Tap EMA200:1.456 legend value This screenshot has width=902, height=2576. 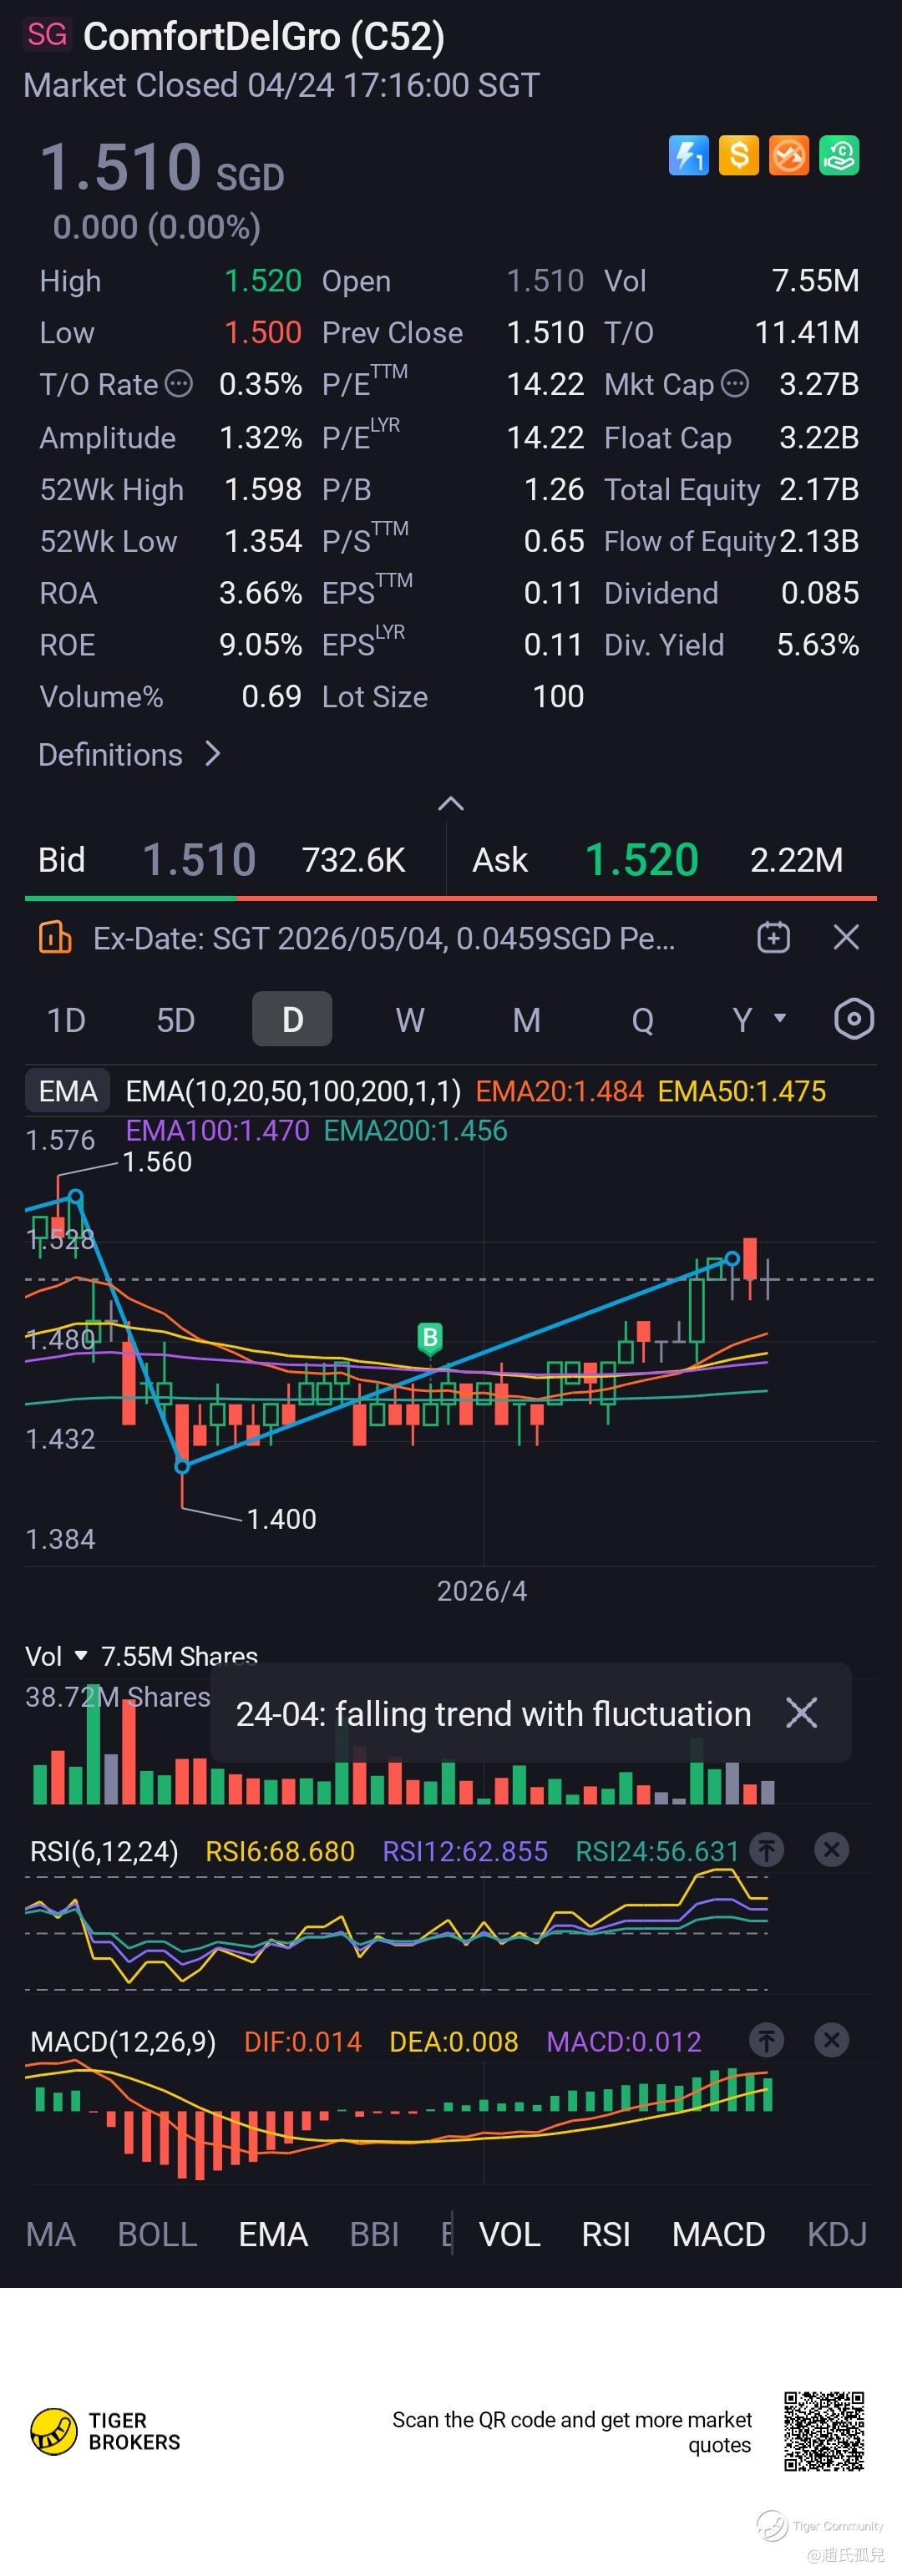pos(415,1131)
